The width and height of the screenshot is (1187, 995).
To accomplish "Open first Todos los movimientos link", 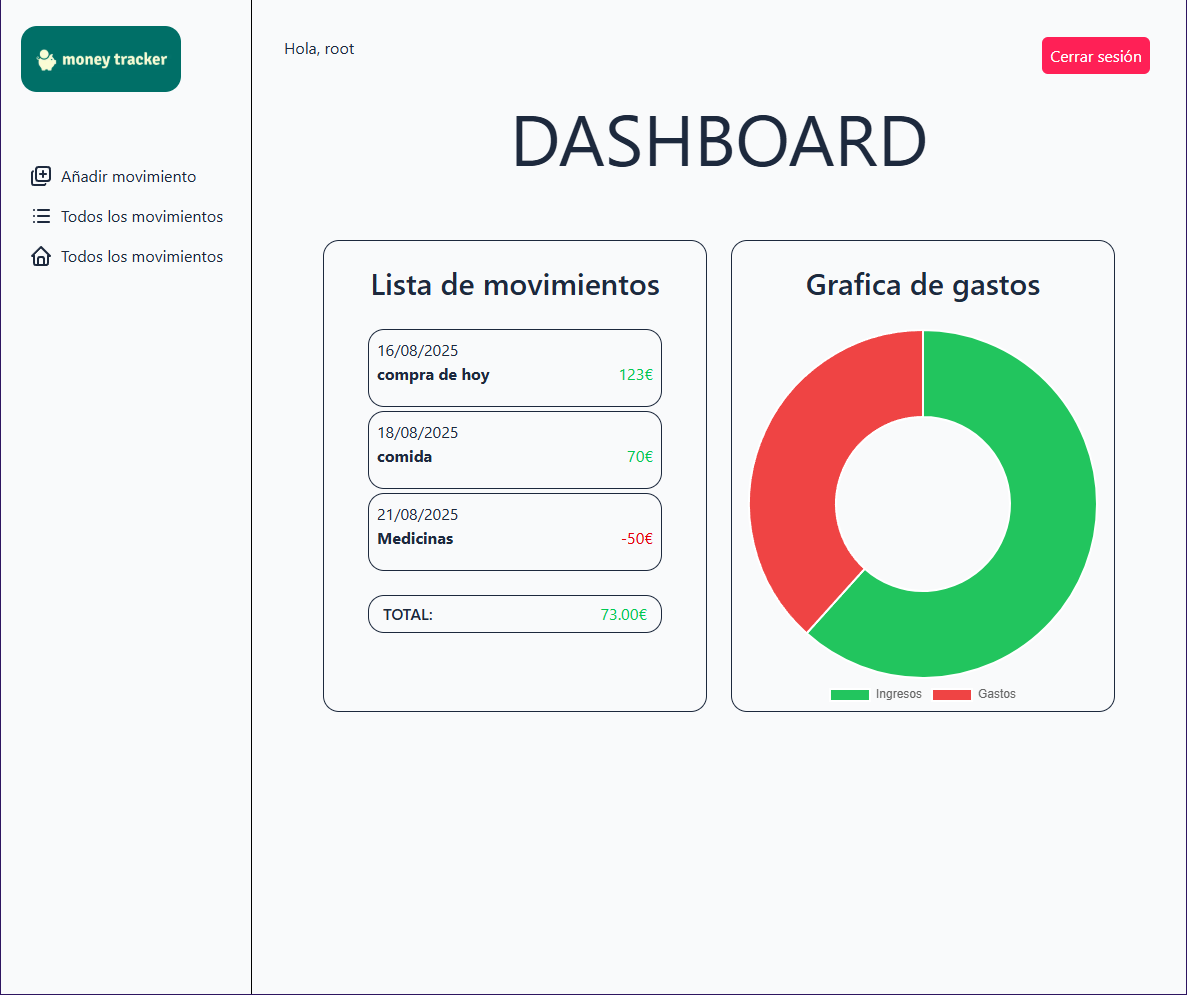I will click(x=141, y=216).
